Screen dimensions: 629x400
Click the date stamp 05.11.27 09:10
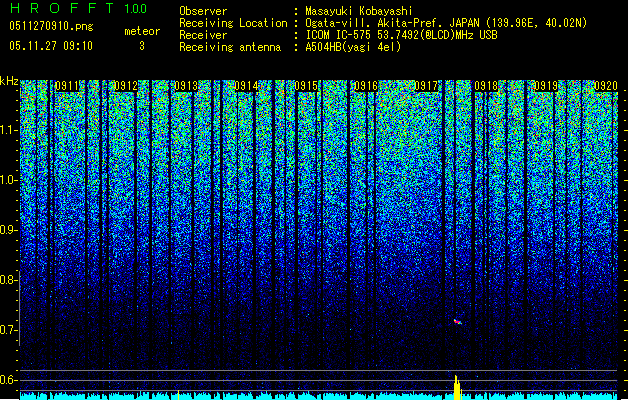(51, 46)
